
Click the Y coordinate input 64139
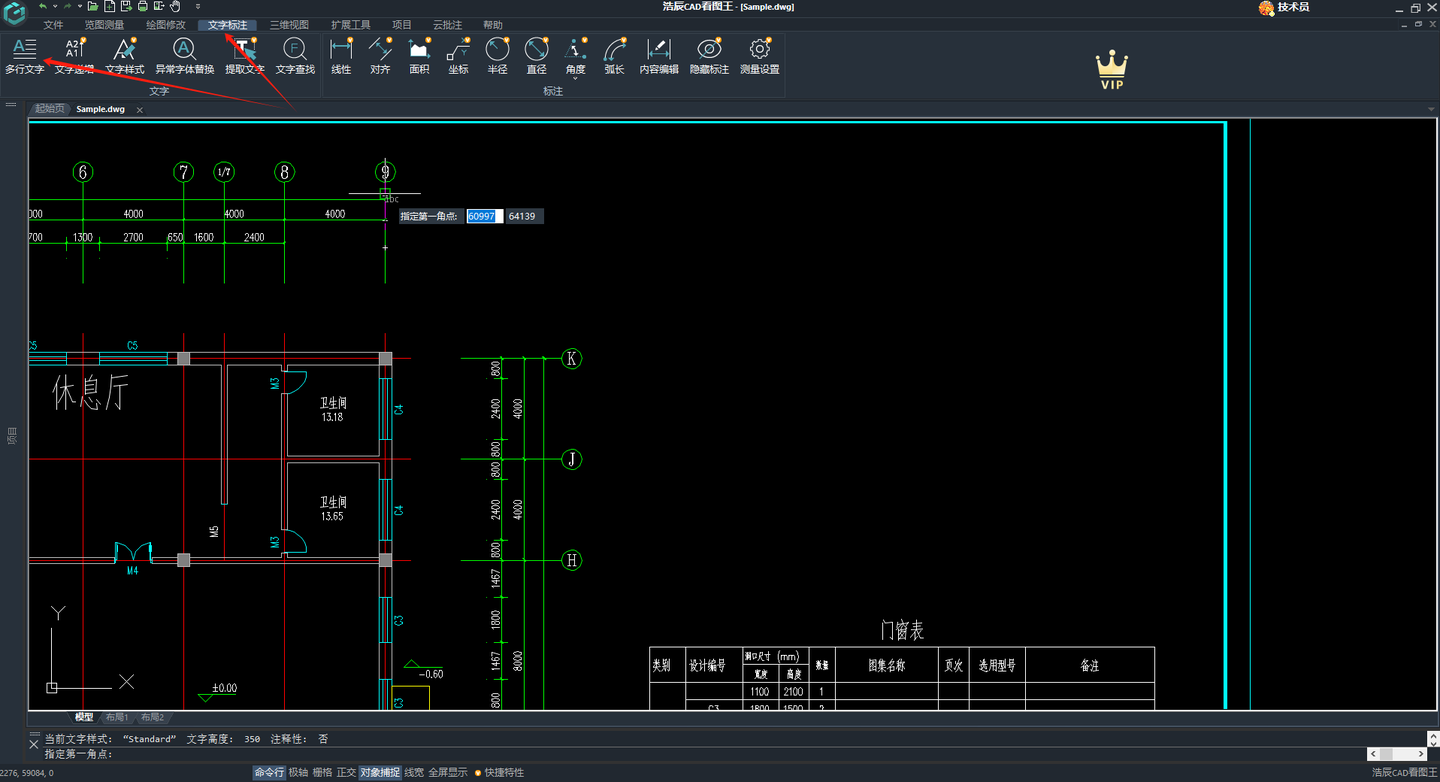coord(524,216)
